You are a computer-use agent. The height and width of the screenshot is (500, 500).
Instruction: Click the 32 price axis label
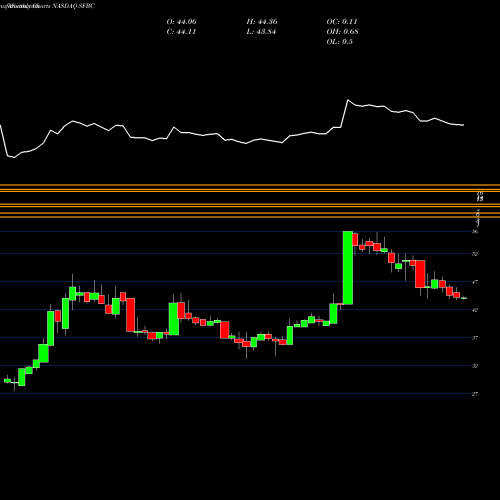[475, 366]
